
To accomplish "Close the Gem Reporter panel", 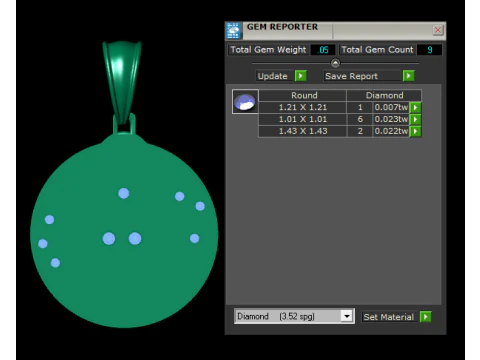I will [x=438, y=30].
